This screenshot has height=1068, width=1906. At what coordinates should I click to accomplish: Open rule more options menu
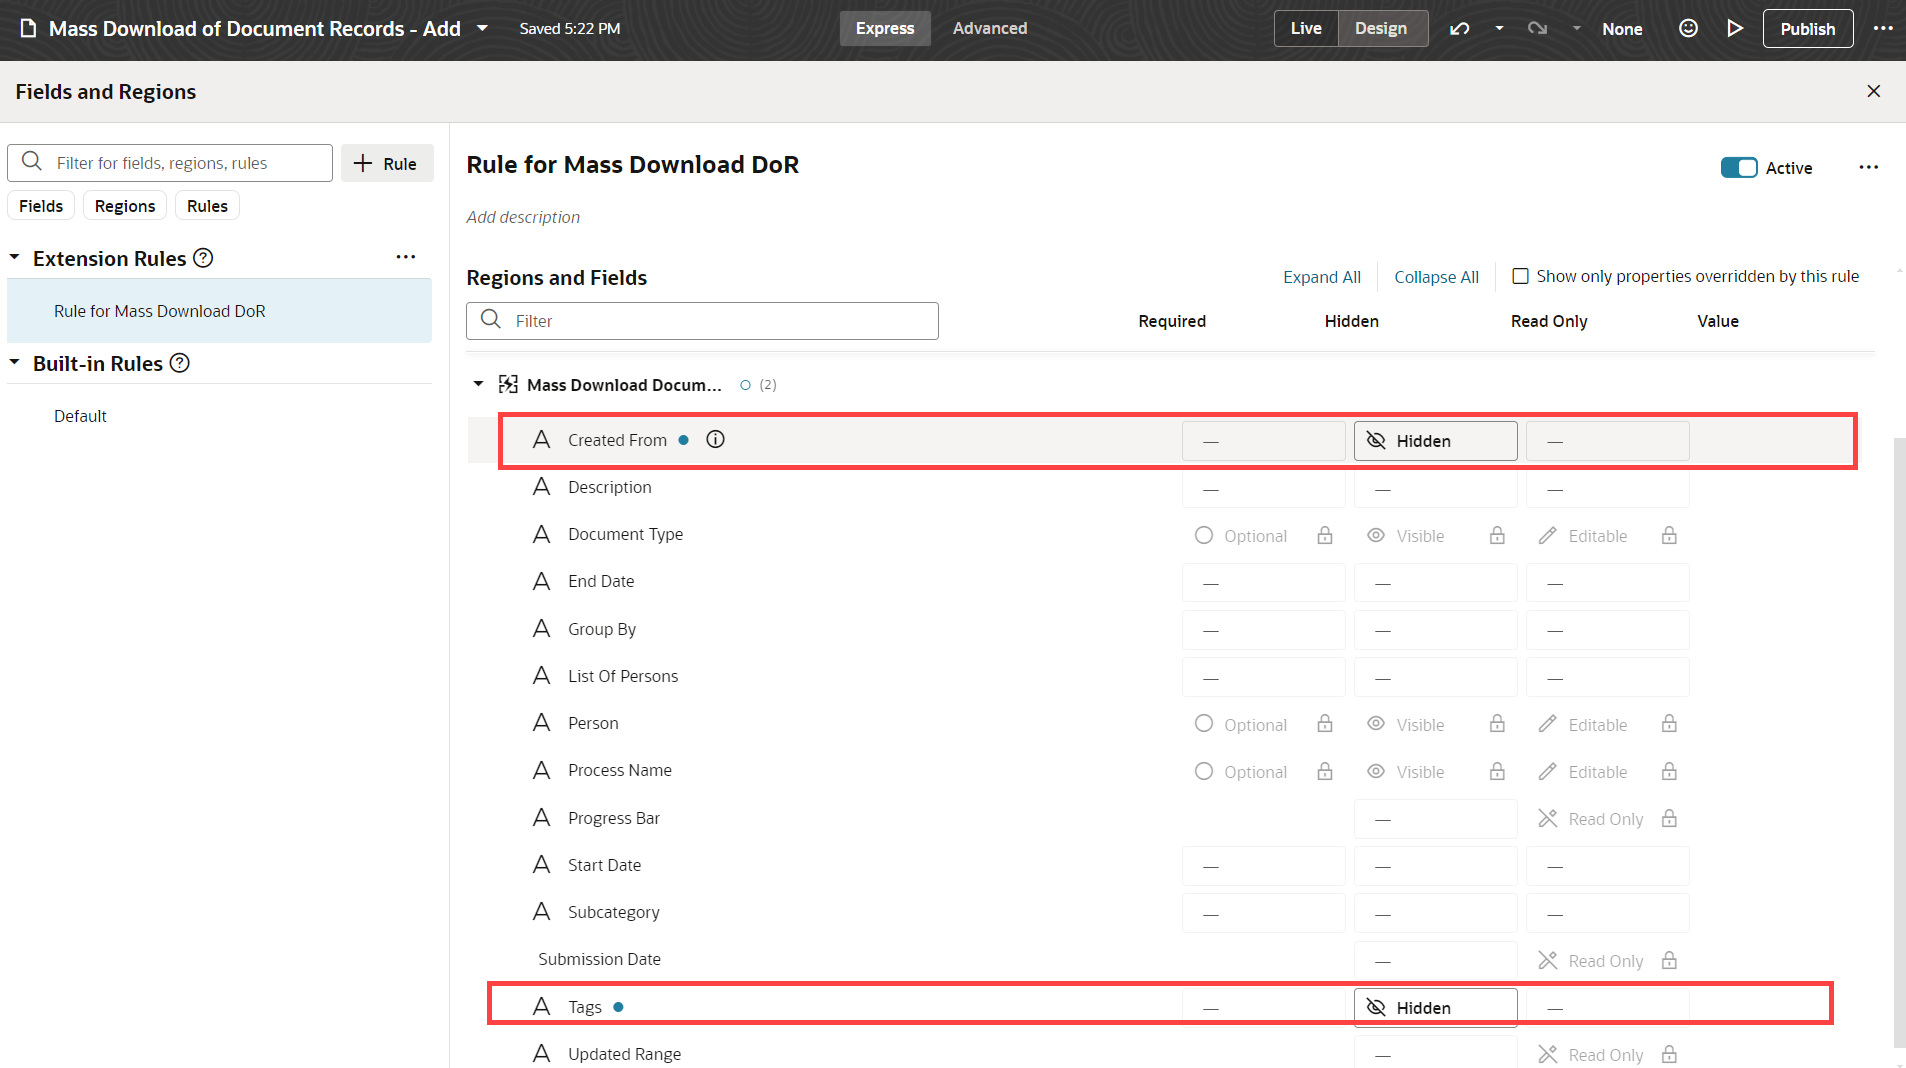(x=1868, y=167)
